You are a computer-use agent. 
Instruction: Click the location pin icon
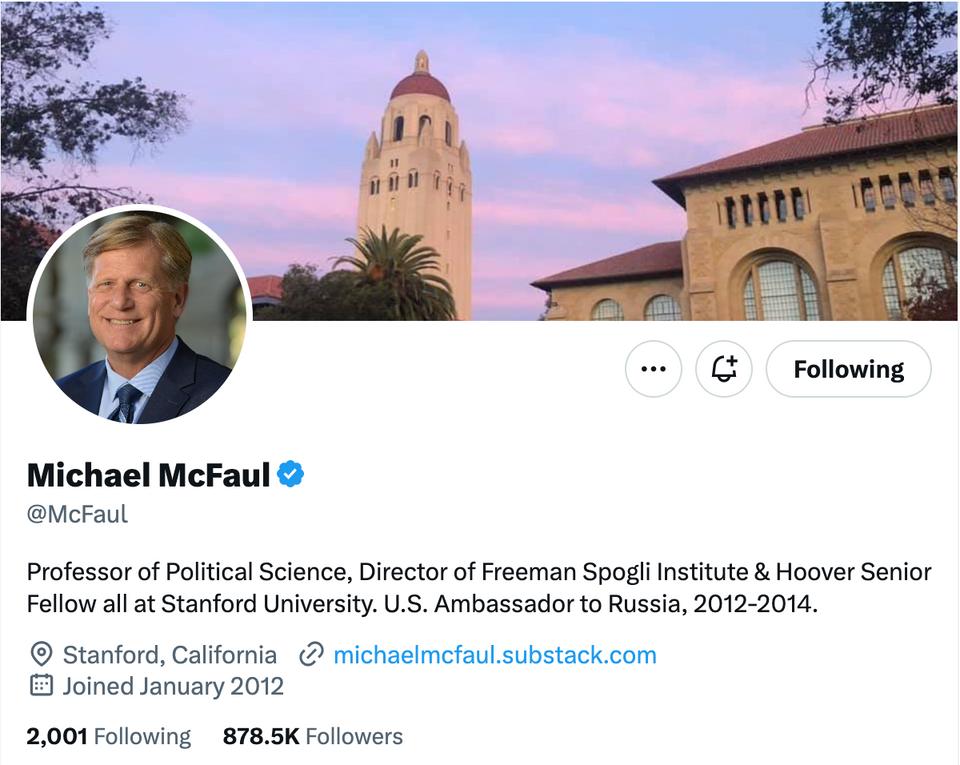pos(41,655)
